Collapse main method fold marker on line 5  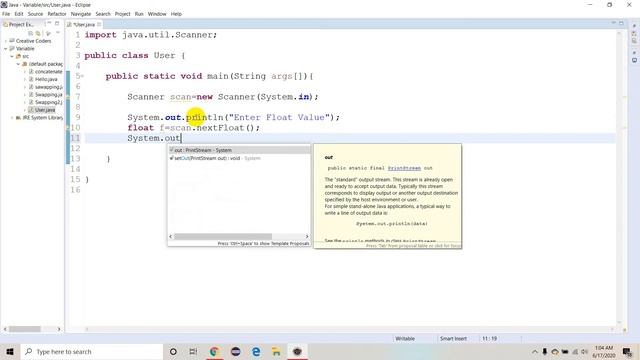pyautogui.click(x=82, y=76)
